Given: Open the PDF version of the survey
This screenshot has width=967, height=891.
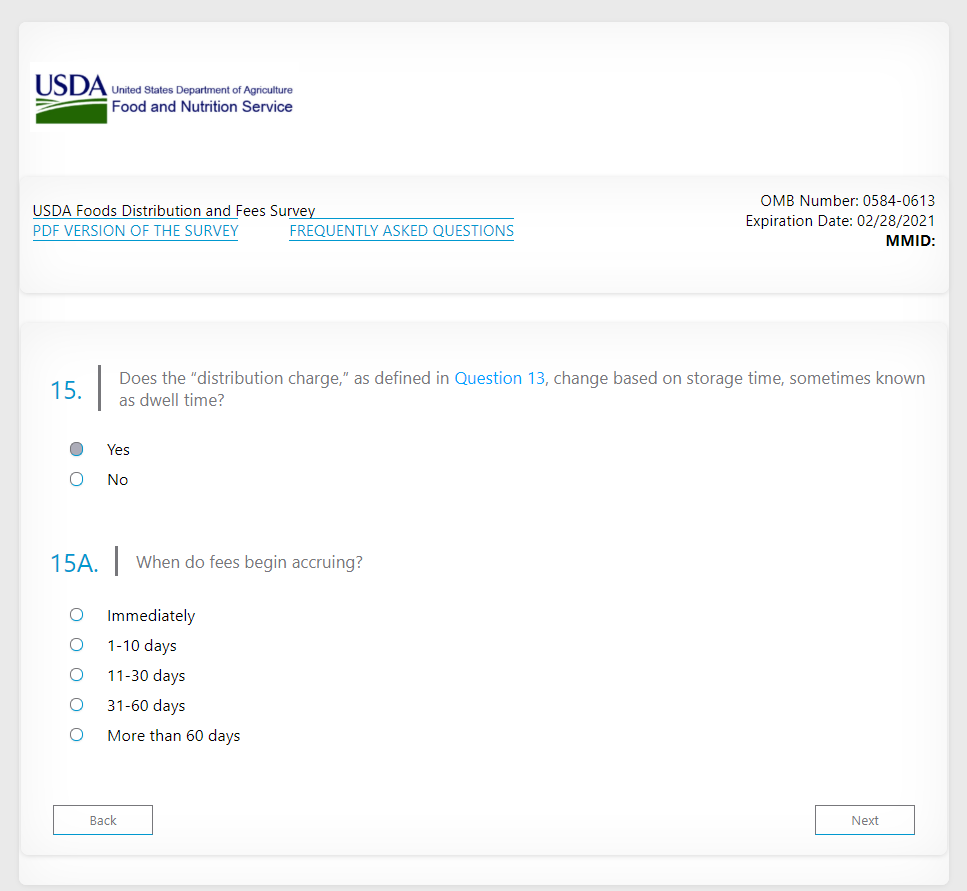Looking at the screenshot, I should click(x=136, y=231).
